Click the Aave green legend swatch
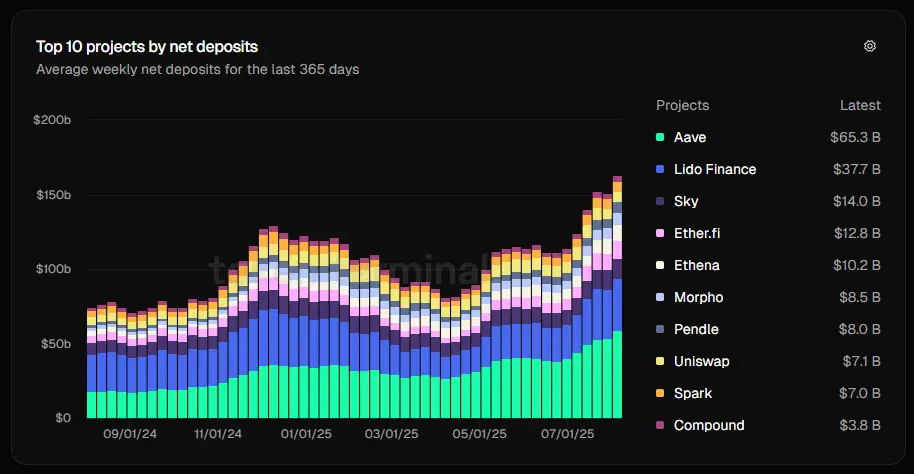Screen dimensions: 914x474 point(660,137)
